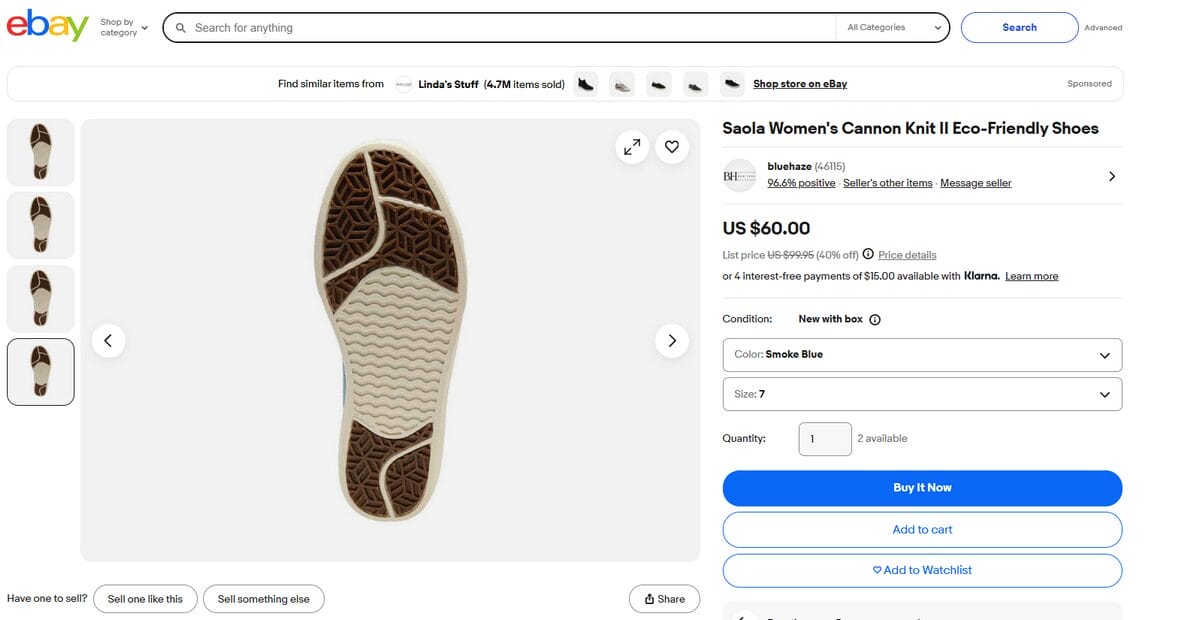Image resolution: width=1200 pixels, height=620 pixels.
Task: Visit the Seller's other items link
Action: [x=888, y=182]
